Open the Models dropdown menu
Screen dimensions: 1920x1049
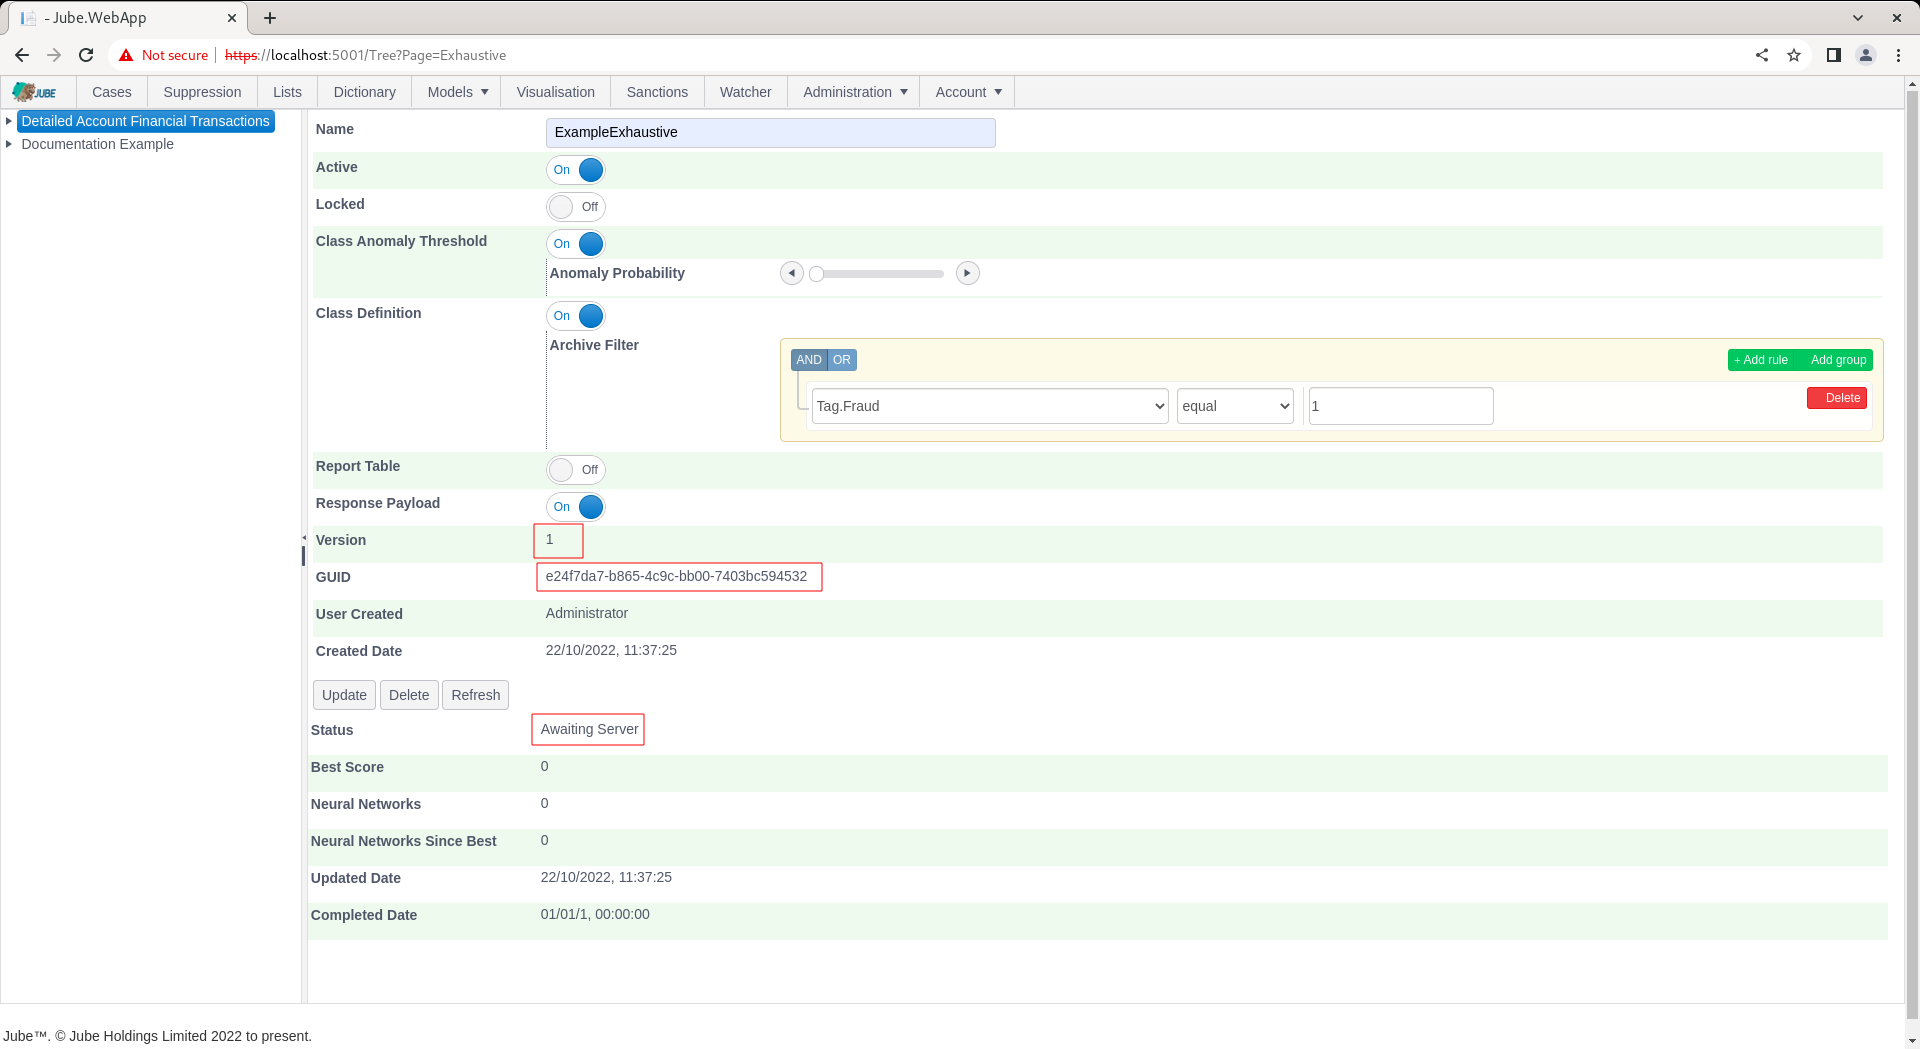[x=457, y=92]
